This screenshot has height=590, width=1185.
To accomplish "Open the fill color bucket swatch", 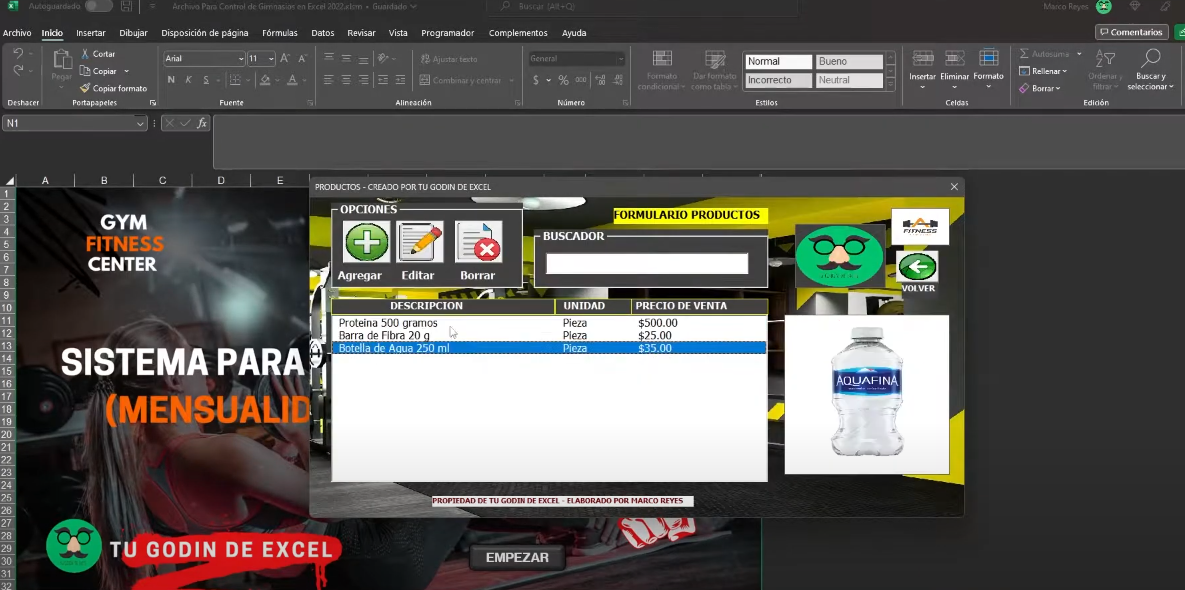I will pos(265,80).
